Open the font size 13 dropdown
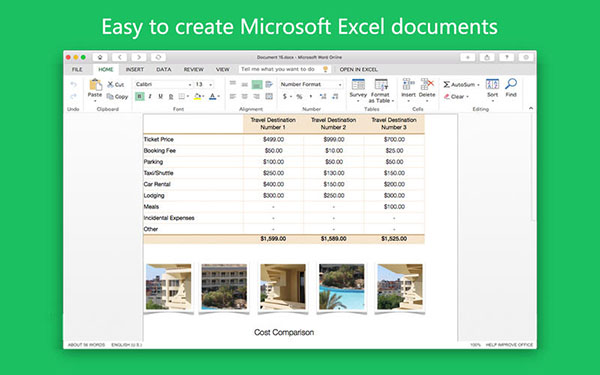The width and height of the screenshot is (600, 375). click(x=204, y=84)
